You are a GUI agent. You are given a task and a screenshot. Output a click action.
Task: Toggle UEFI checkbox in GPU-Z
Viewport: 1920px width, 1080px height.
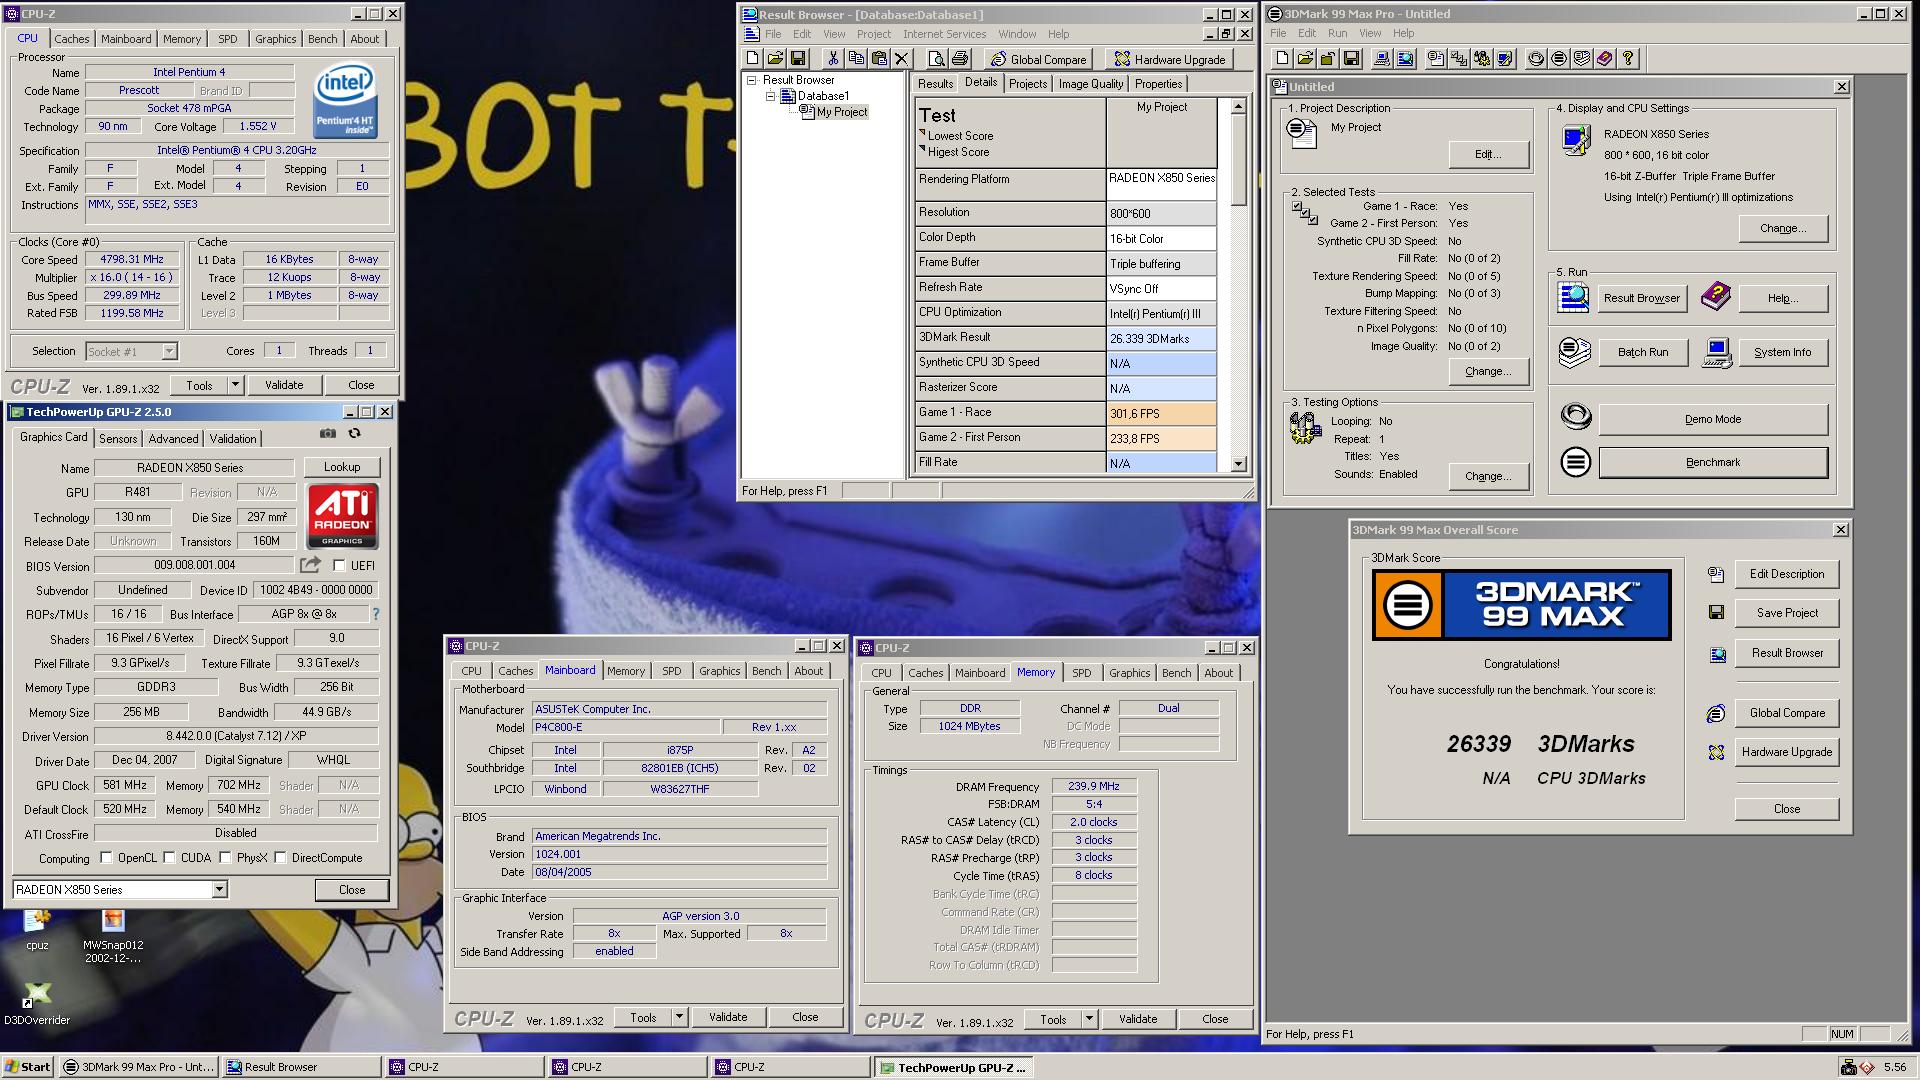click(x=339, y=566)
